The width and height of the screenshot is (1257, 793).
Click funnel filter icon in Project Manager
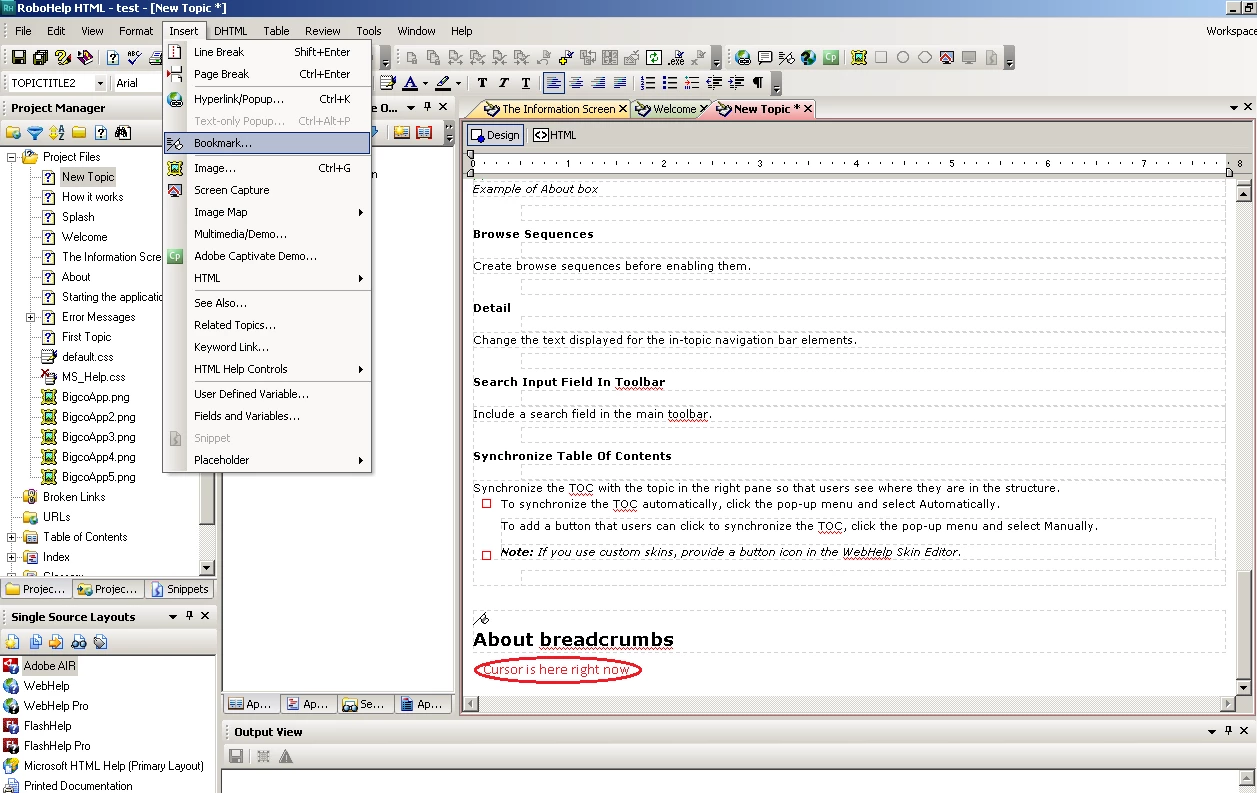pos(35,132)
